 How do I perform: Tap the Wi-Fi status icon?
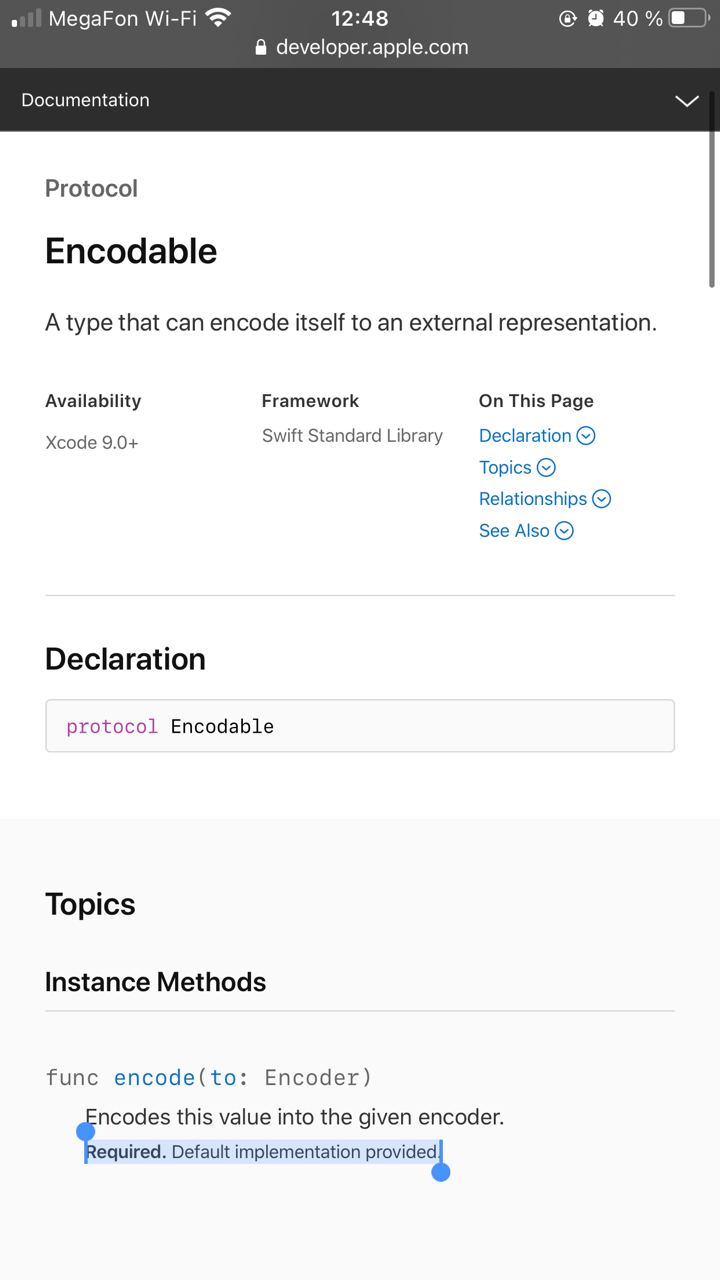click(217, 17)
